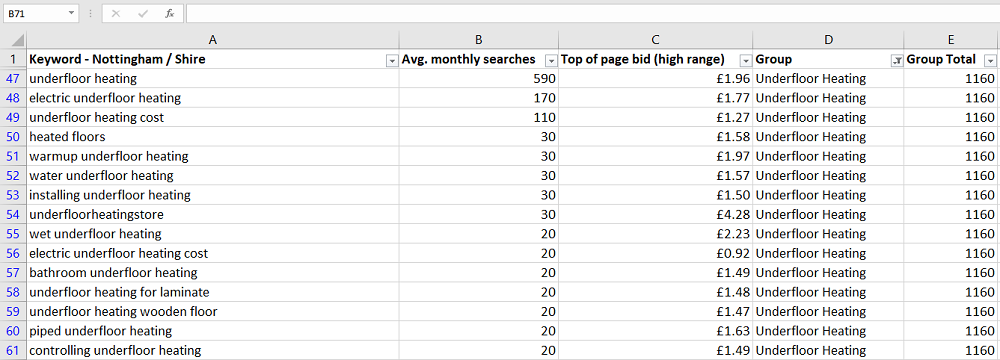Image resolution: width=1000 pixels, height=360 pixels.
Task: Click into the formula bar input
Action: (592, 13)
